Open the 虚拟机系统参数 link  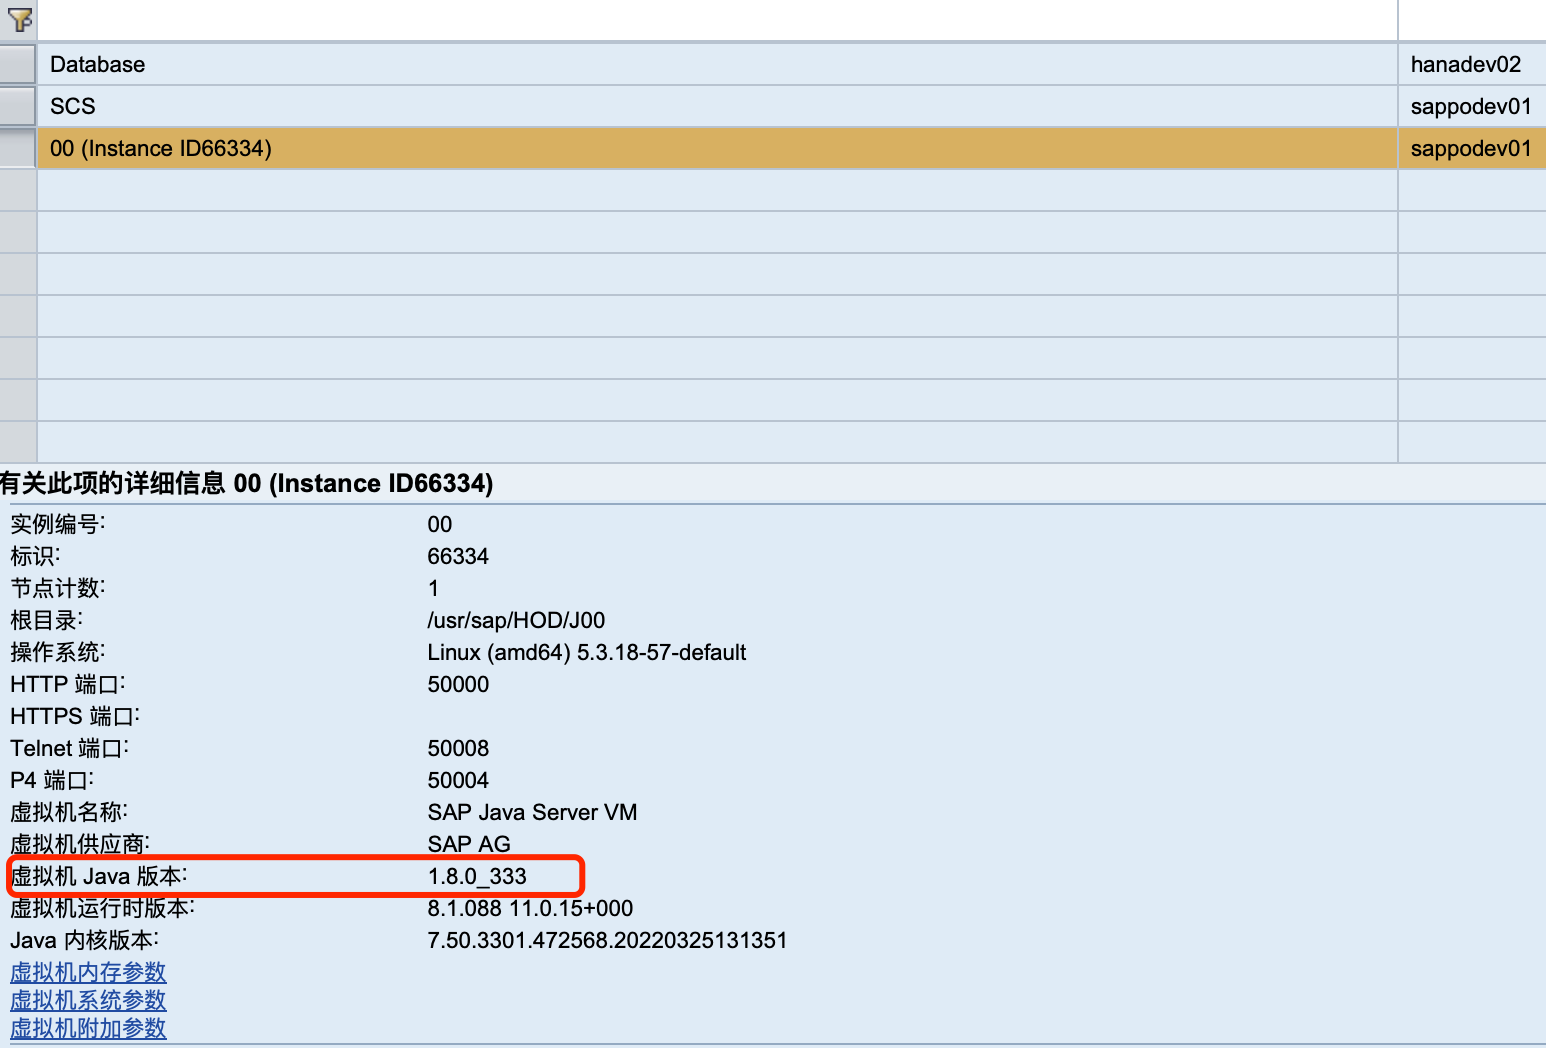(88, 1000)
